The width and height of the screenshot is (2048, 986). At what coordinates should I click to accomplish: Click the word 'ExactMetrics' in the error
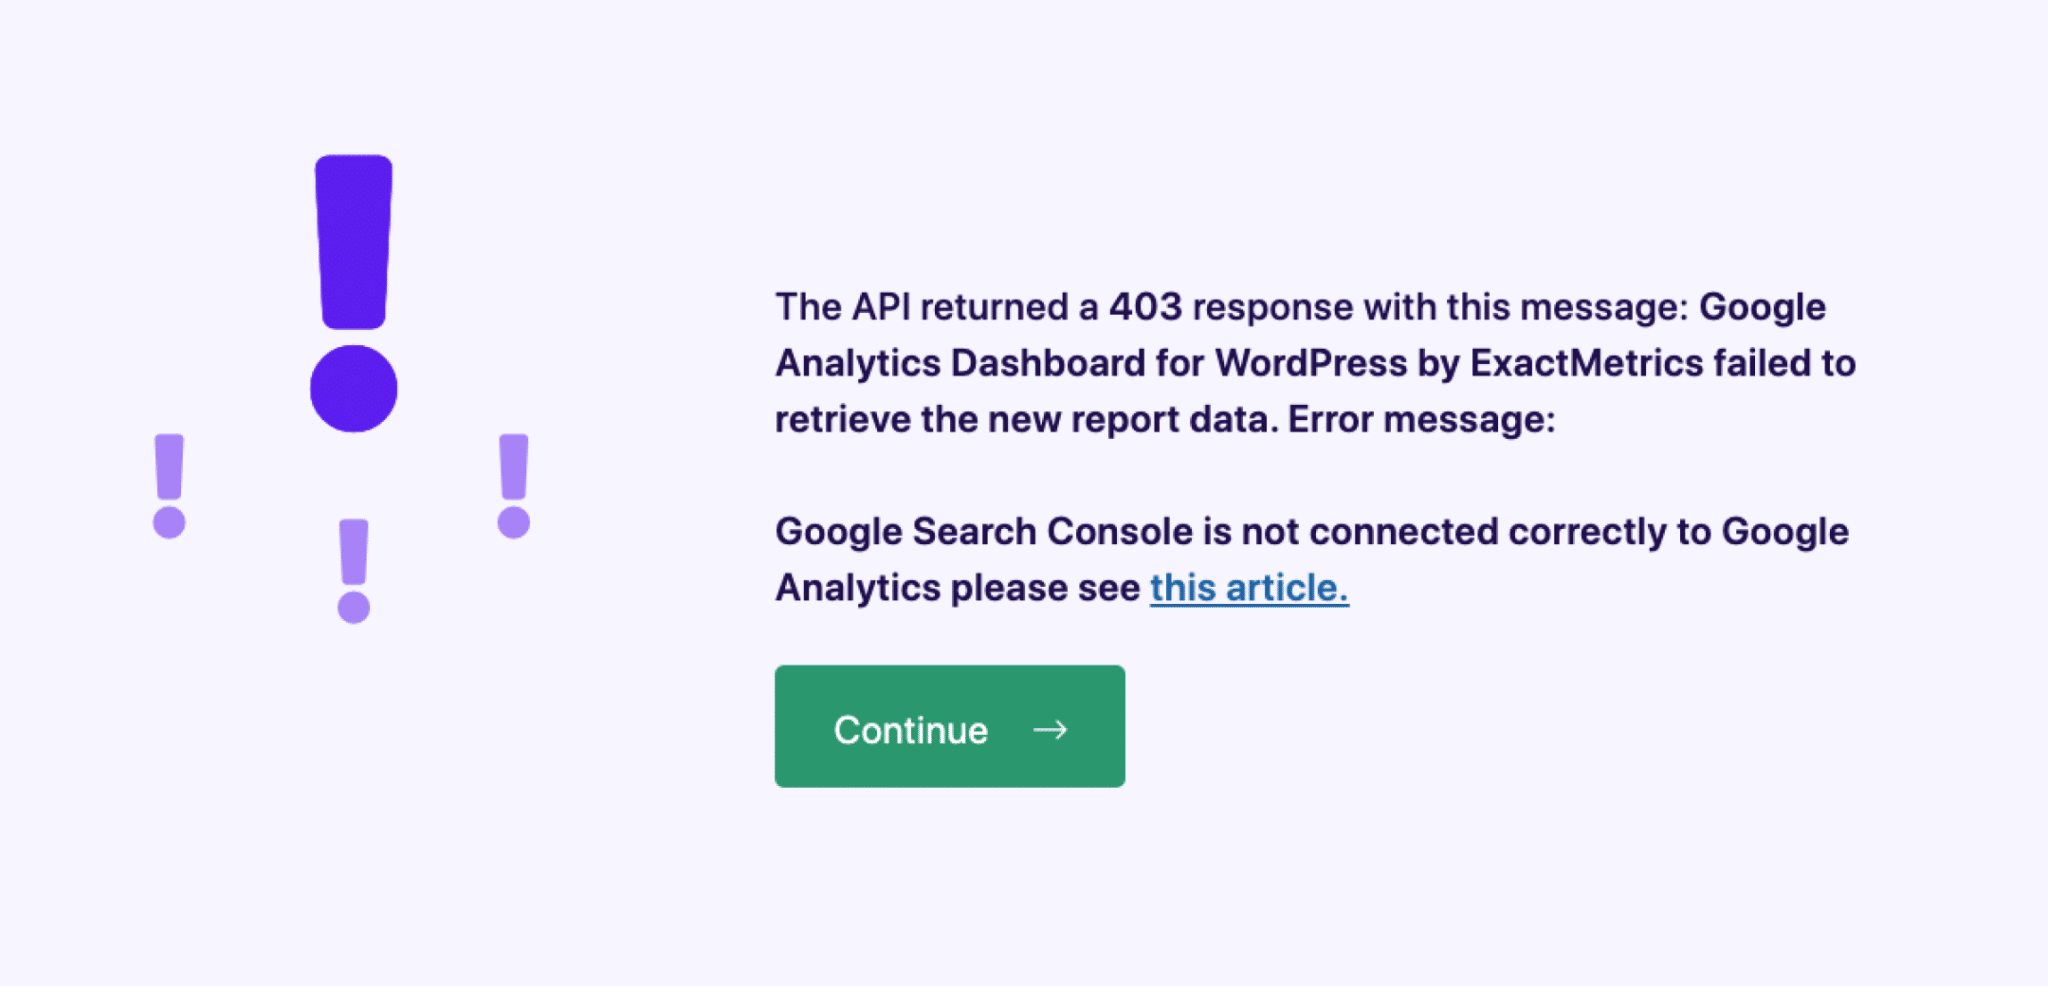click(x=1586, y=363)
